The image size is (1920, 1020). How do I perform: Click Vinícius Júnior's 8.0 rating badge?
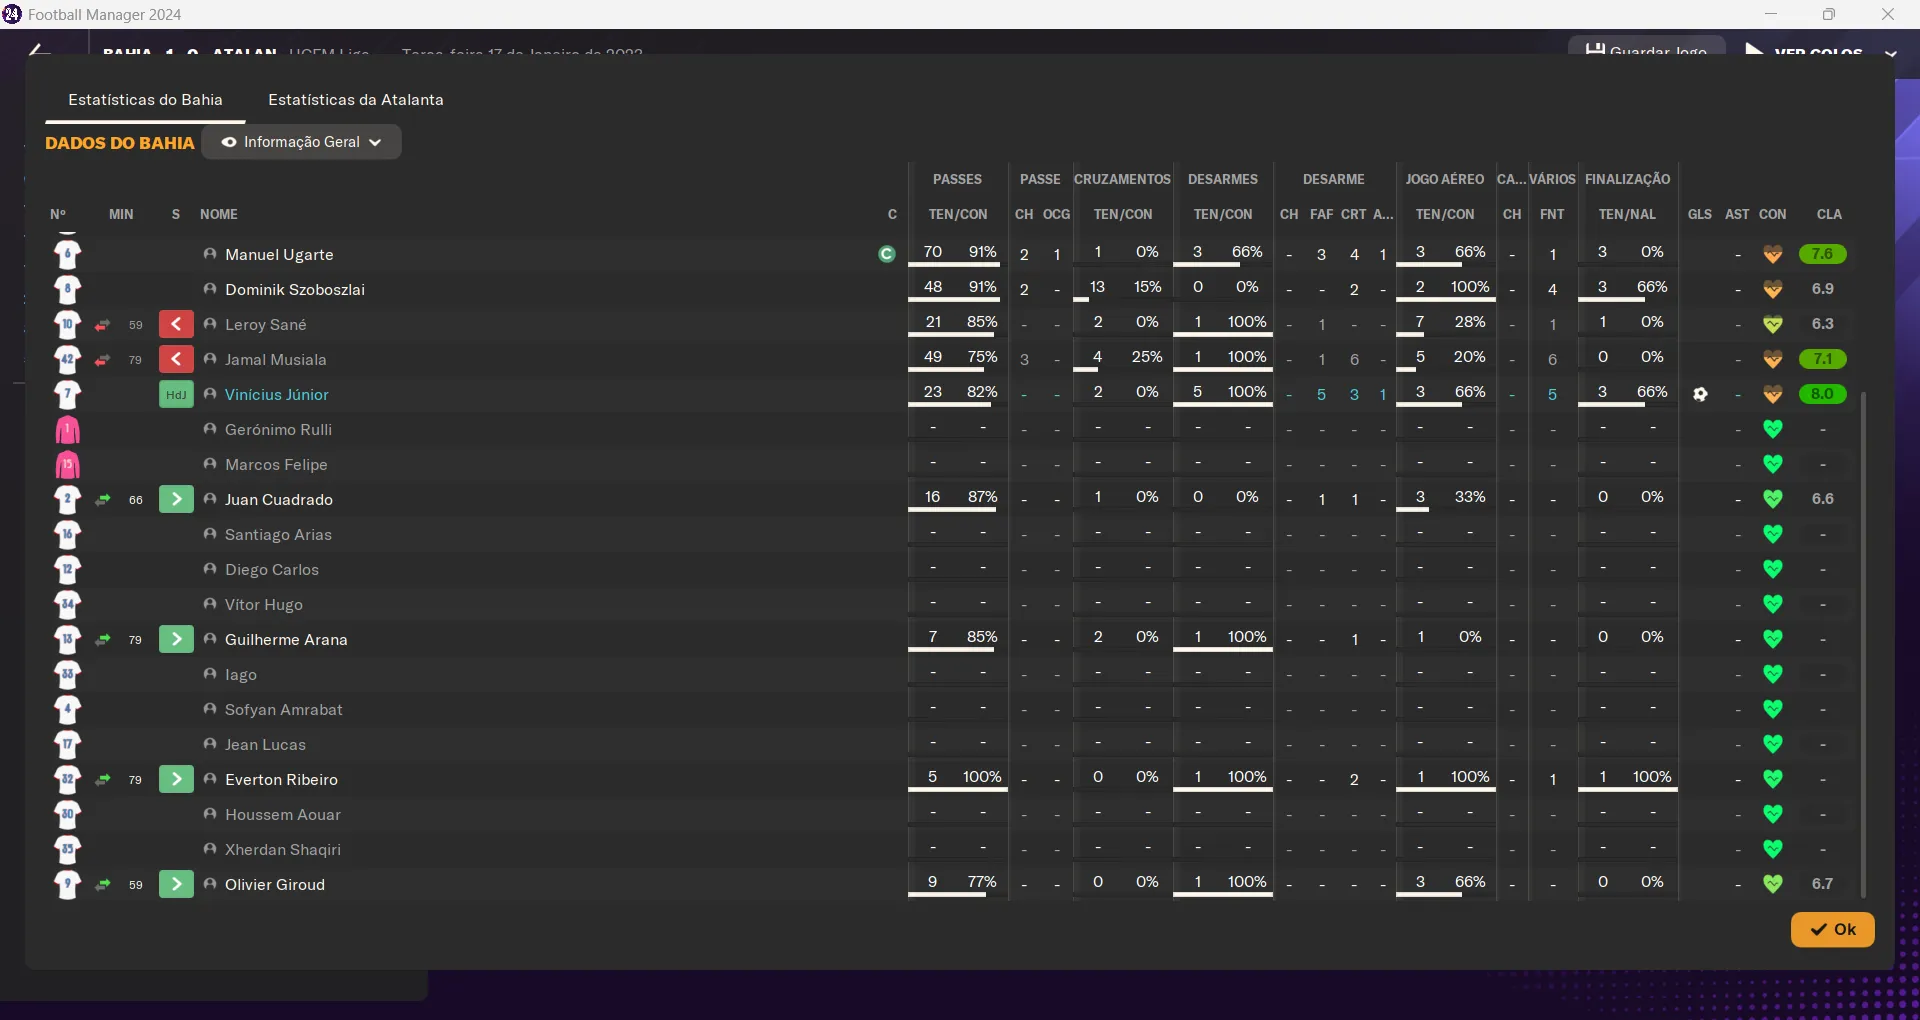(x=1822, y=394)
